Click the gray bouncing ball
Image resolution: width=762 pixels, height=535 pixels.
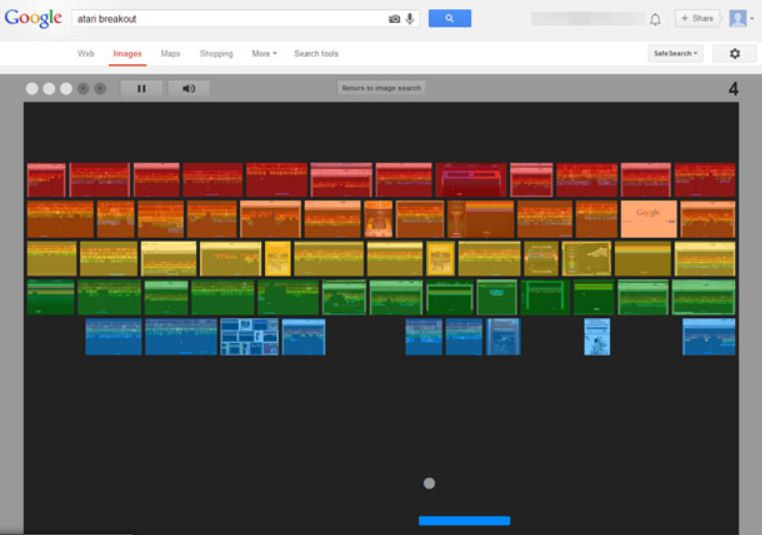tap(429, 483)
